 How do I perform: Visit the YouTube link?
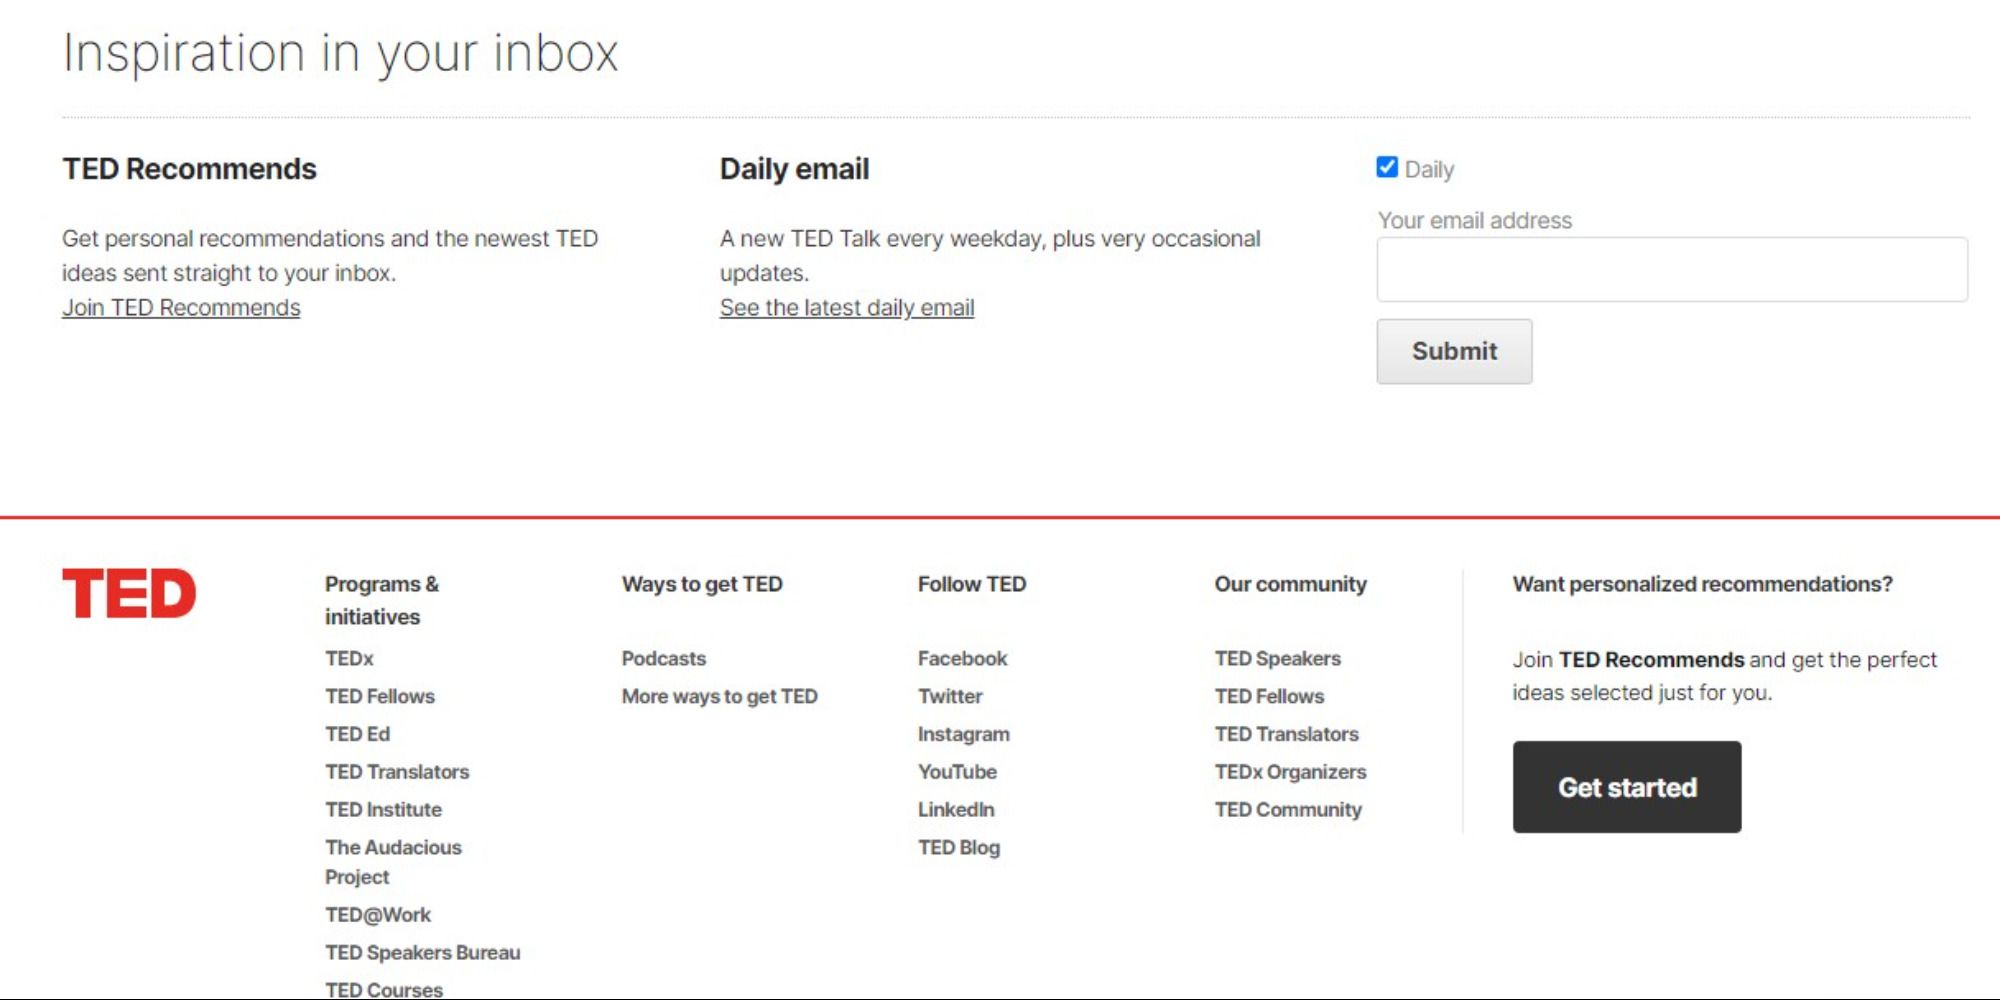[x=957, y=773]
